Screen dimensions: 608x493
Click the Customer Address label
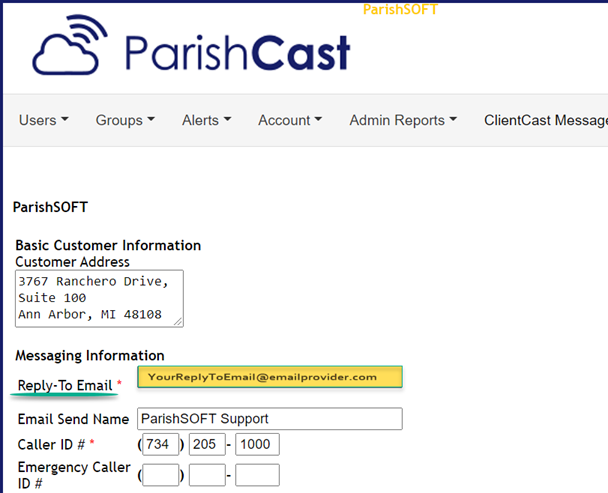(73, 262)
